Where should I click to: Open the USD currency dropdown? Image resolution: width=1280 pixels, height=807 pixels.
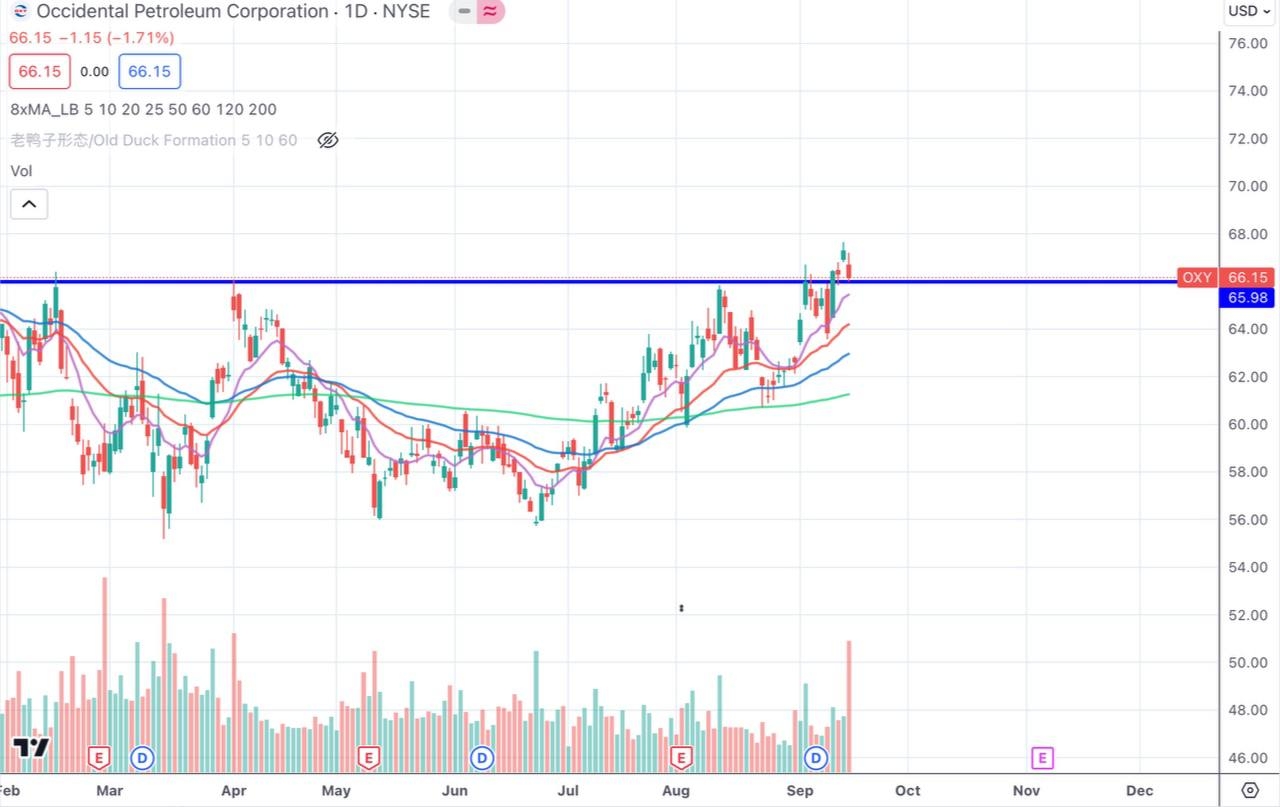point(1250,12)
